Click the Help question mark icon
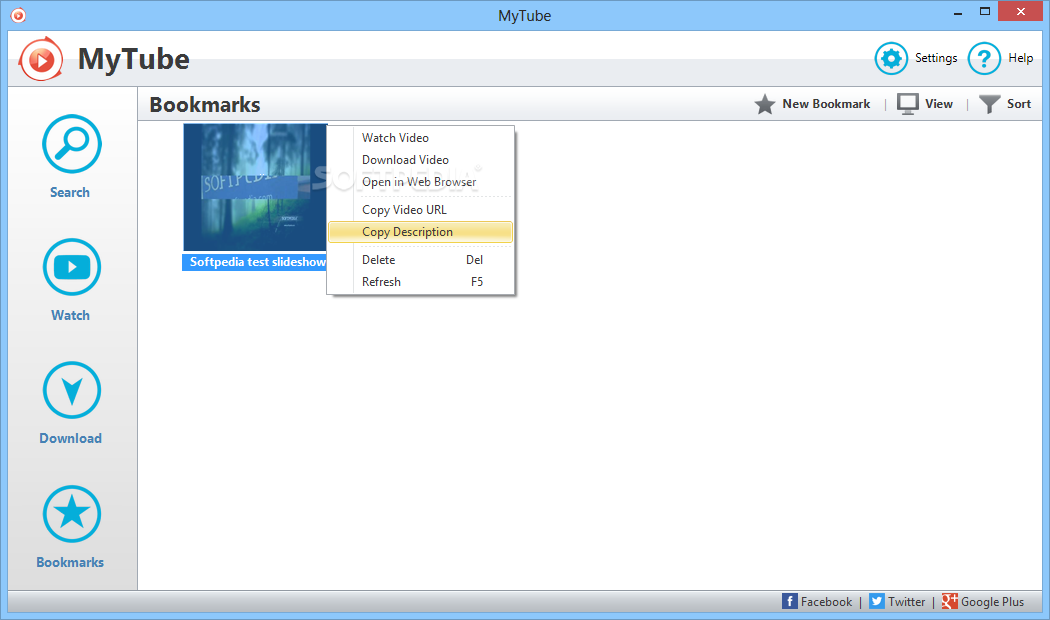This screenshot has width=1050, height=620. tap(984, 58)
